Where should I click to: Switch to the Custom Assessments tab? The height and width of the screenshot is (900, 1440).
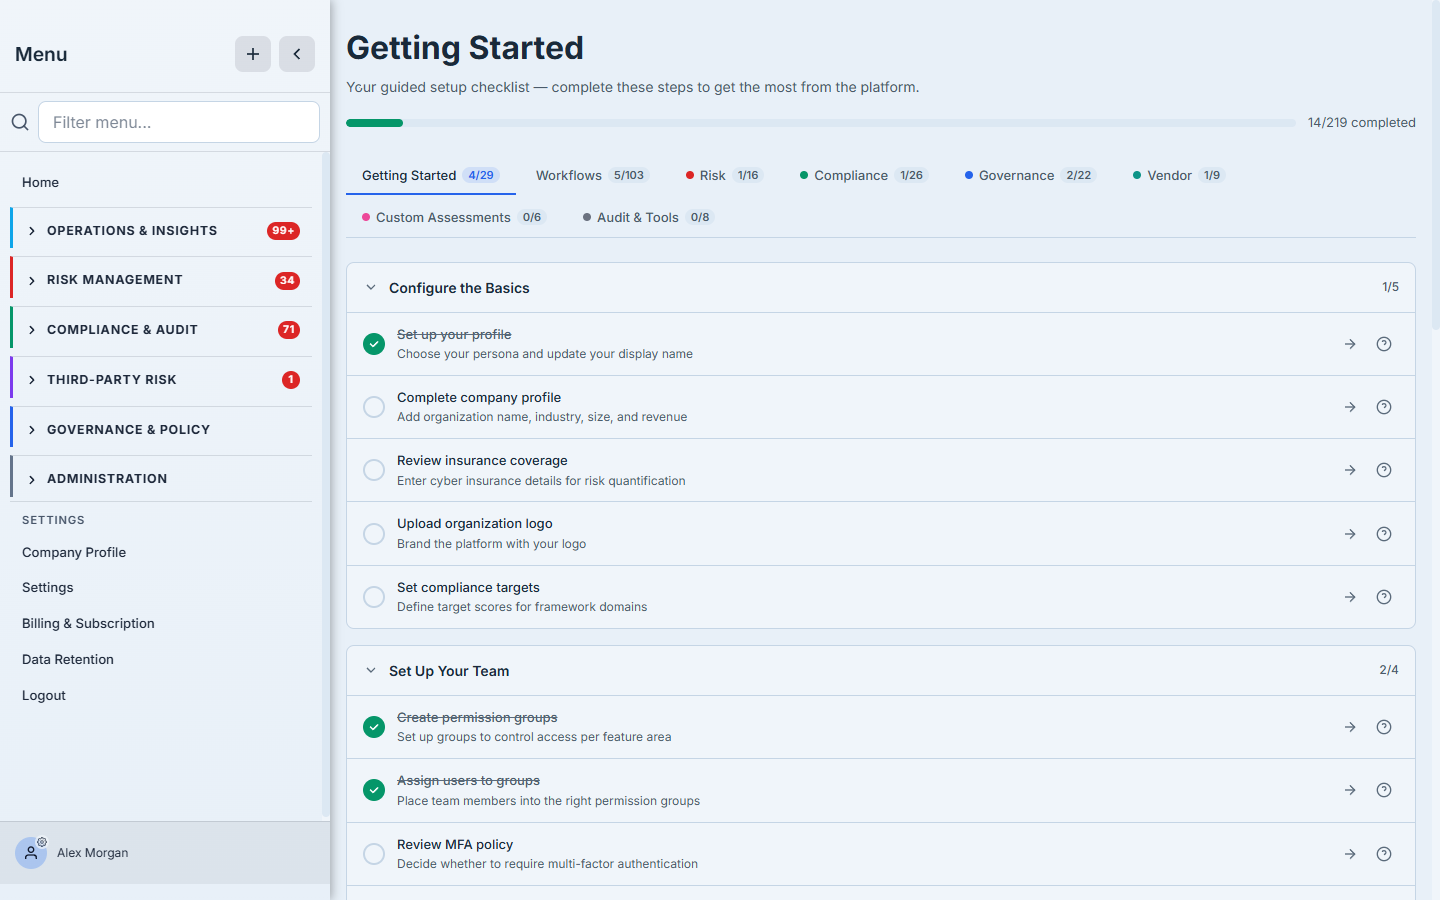point(454,217)
